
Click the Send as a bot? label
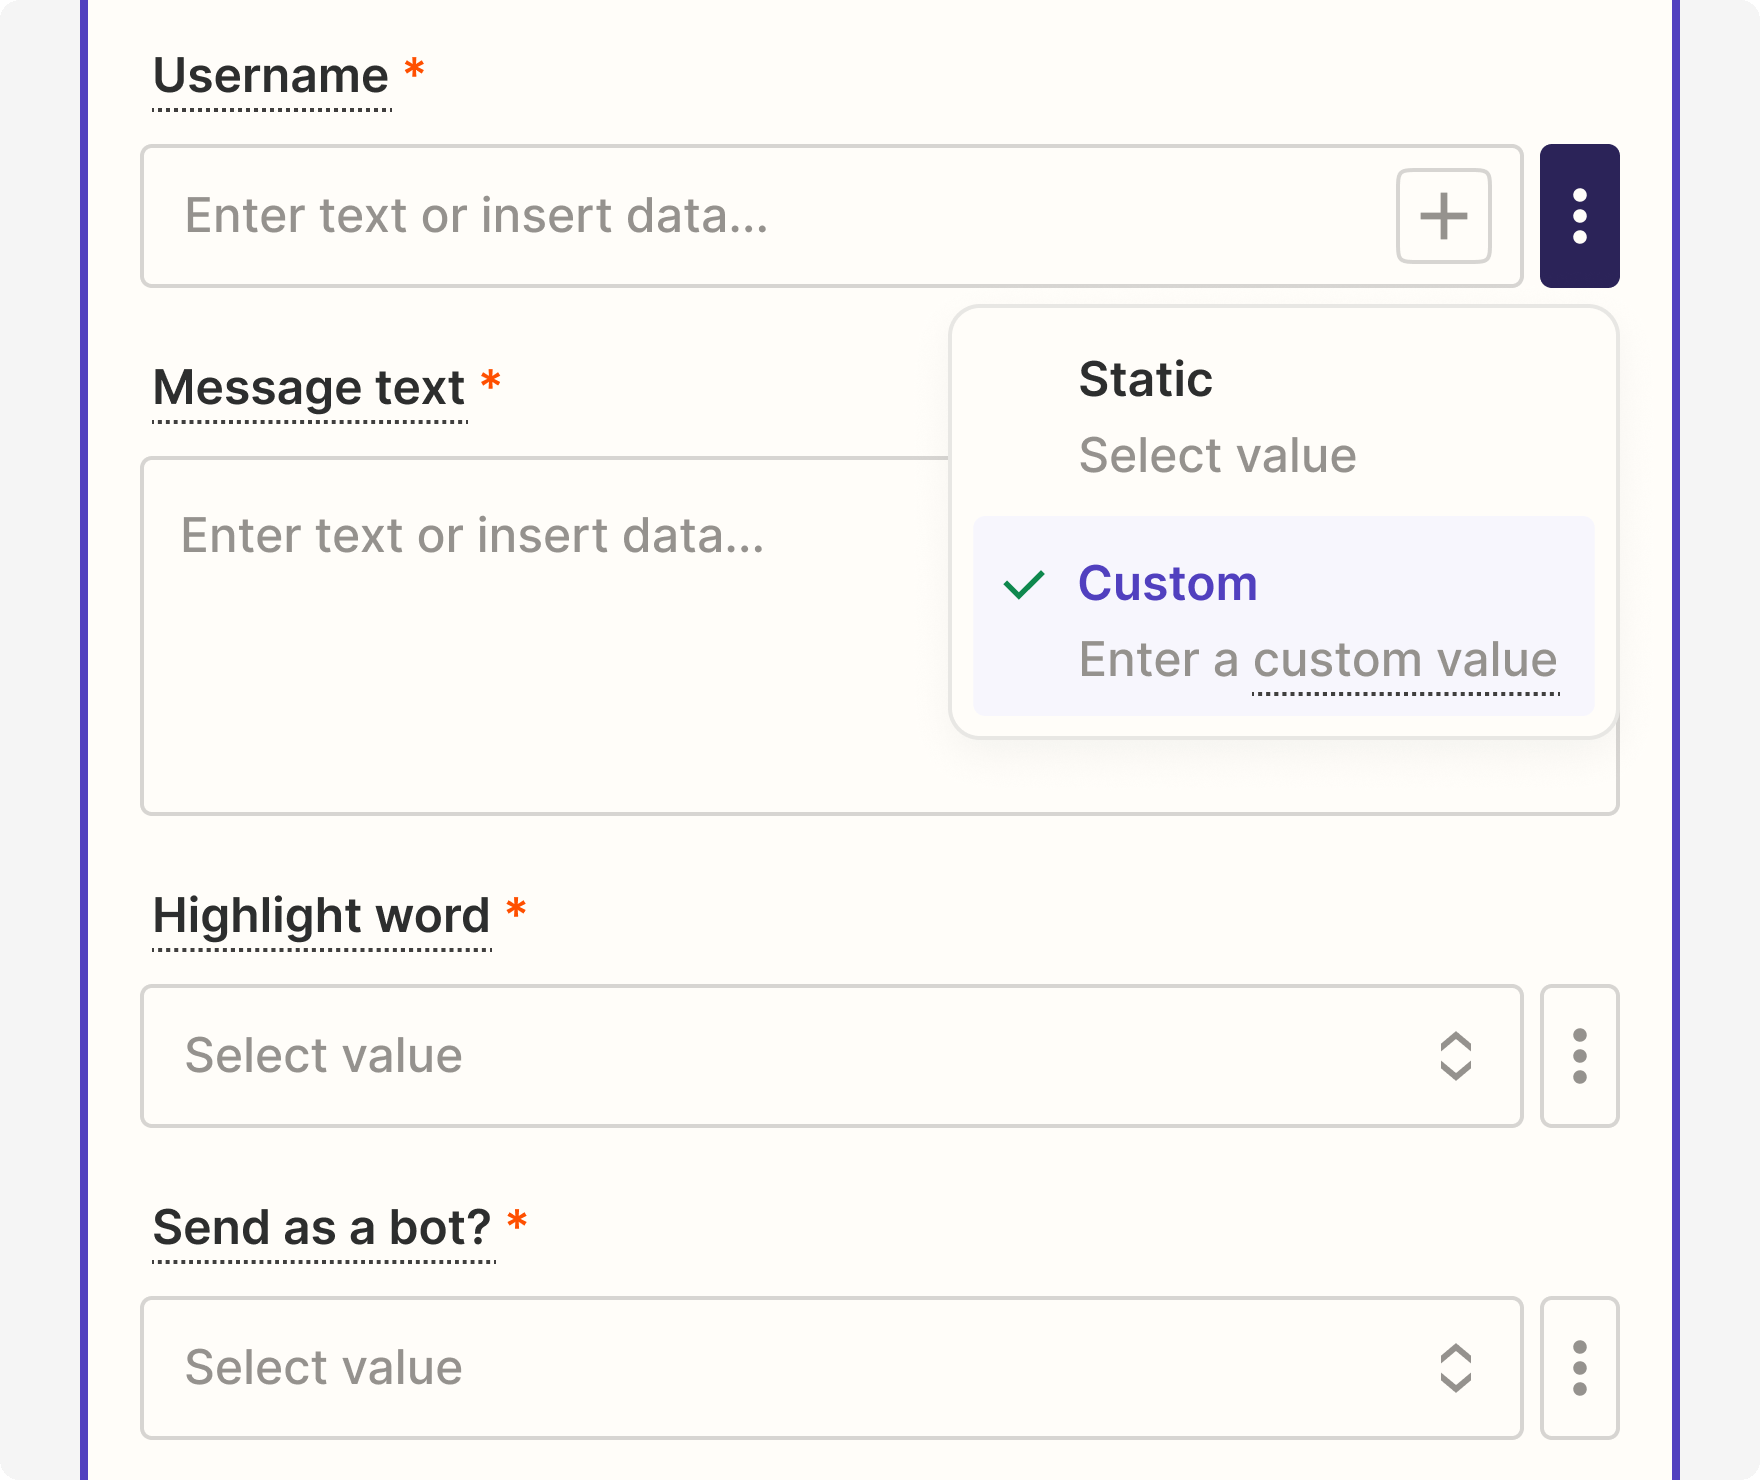click(x=322, y=1228)
